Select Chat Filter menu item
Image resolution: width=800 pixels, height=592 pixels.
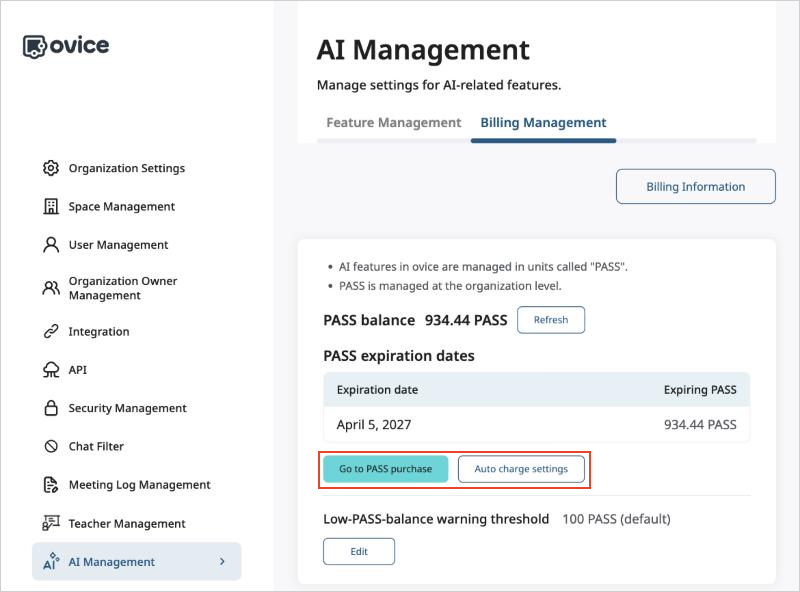click(96, 447)
